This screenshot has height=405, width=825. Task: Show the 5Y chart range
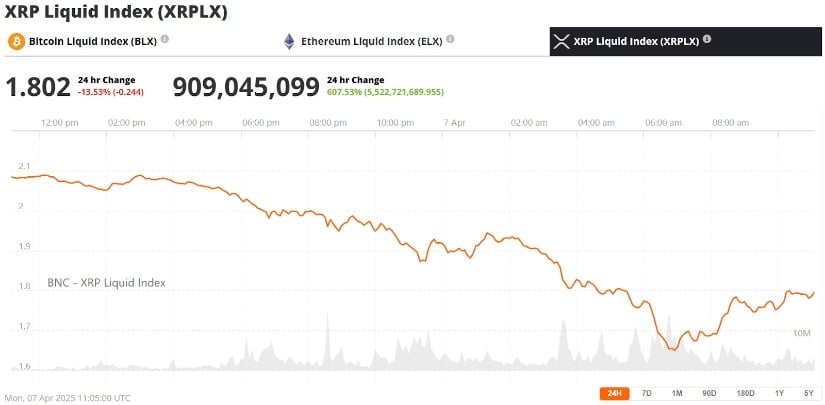[808, 393]
